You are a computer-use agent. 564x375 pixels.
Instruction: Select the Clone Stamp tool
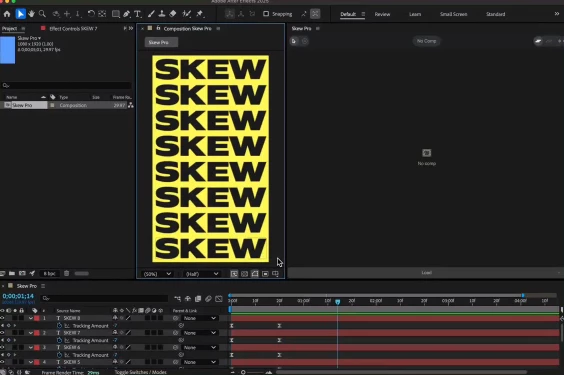pyautogui.click(x=162, y=14)
